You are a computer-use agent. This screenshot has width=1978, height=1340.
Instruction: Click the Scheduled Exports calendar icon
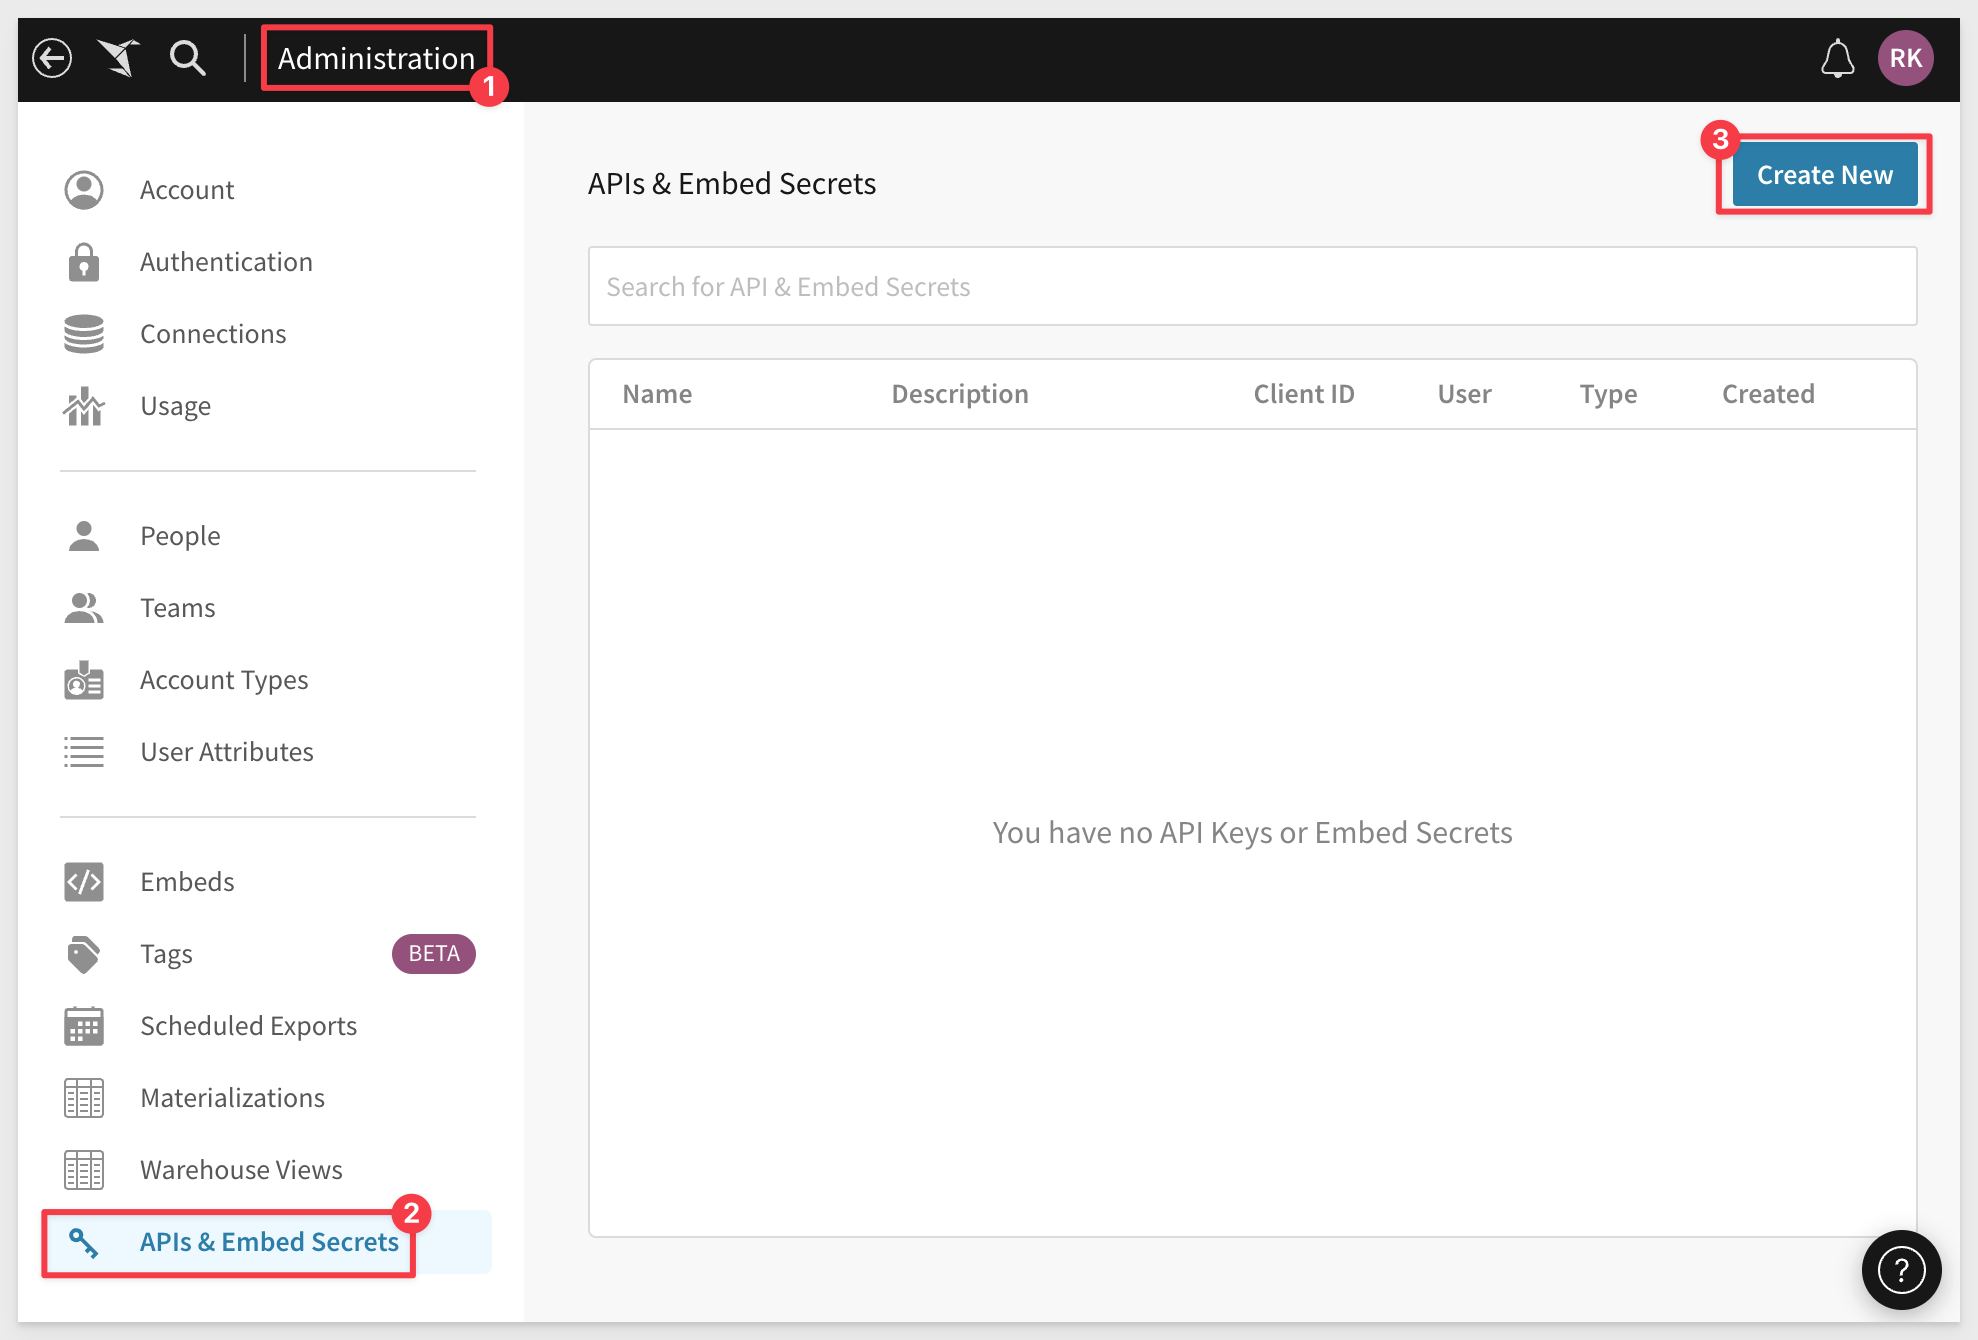click(84, 1026)
